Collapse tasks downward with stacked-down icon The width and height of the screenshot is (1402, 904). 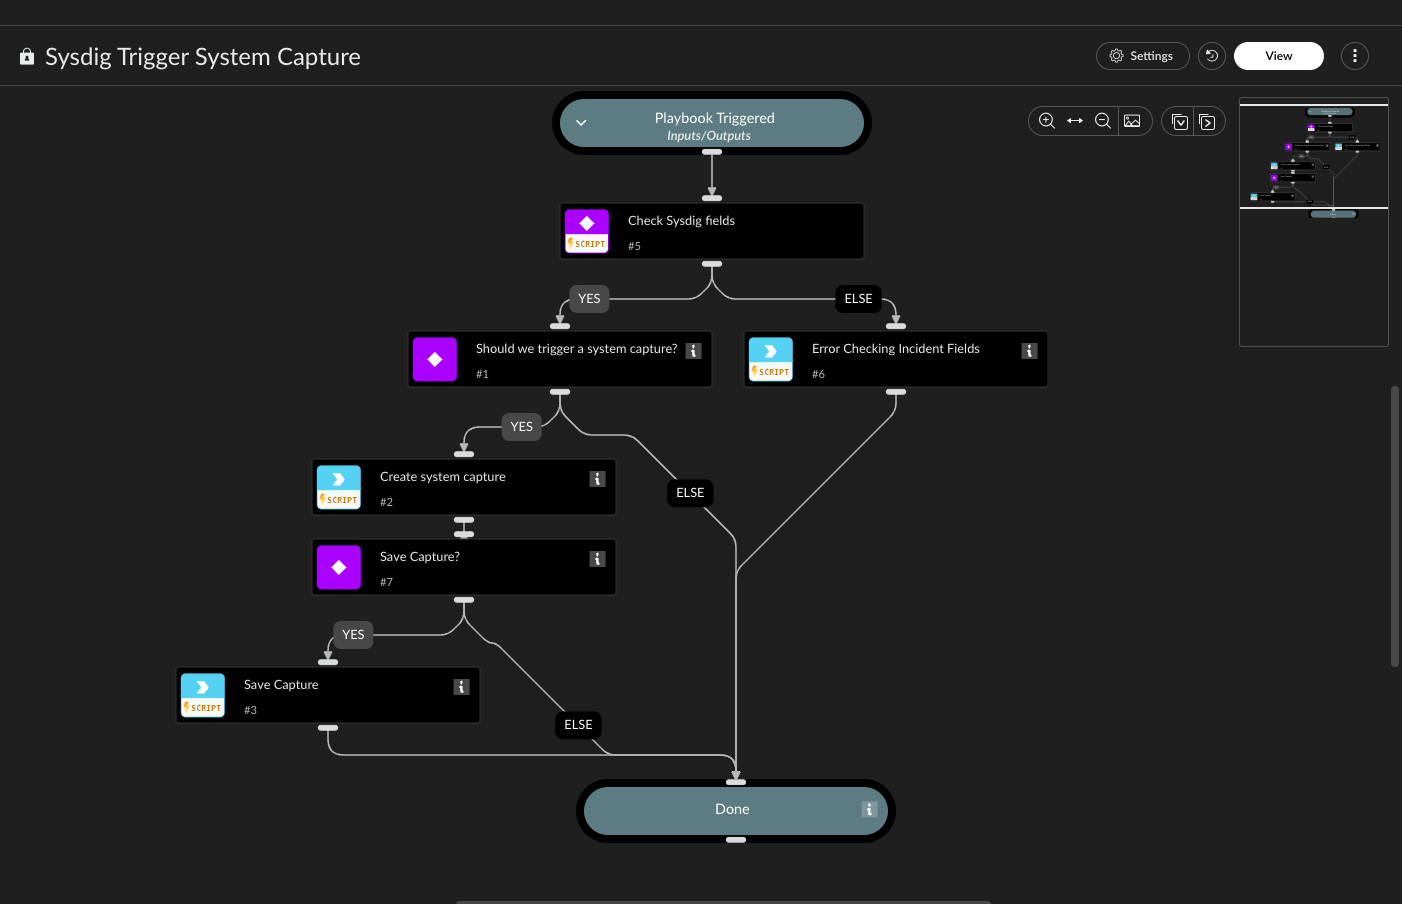pyautogui.click(x=1180, y=121)
